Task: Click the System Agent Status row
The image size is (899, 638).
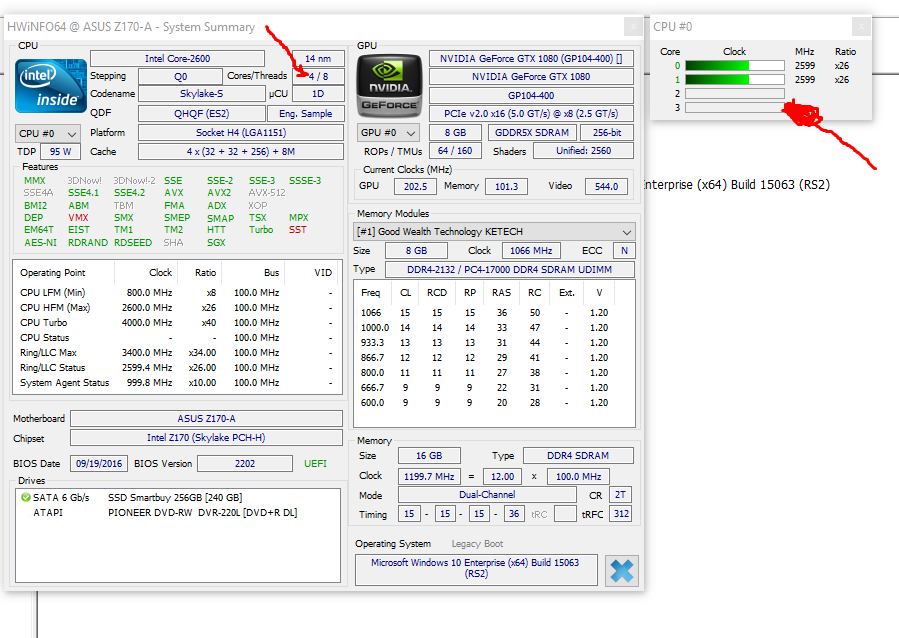Action: (177, 382)
